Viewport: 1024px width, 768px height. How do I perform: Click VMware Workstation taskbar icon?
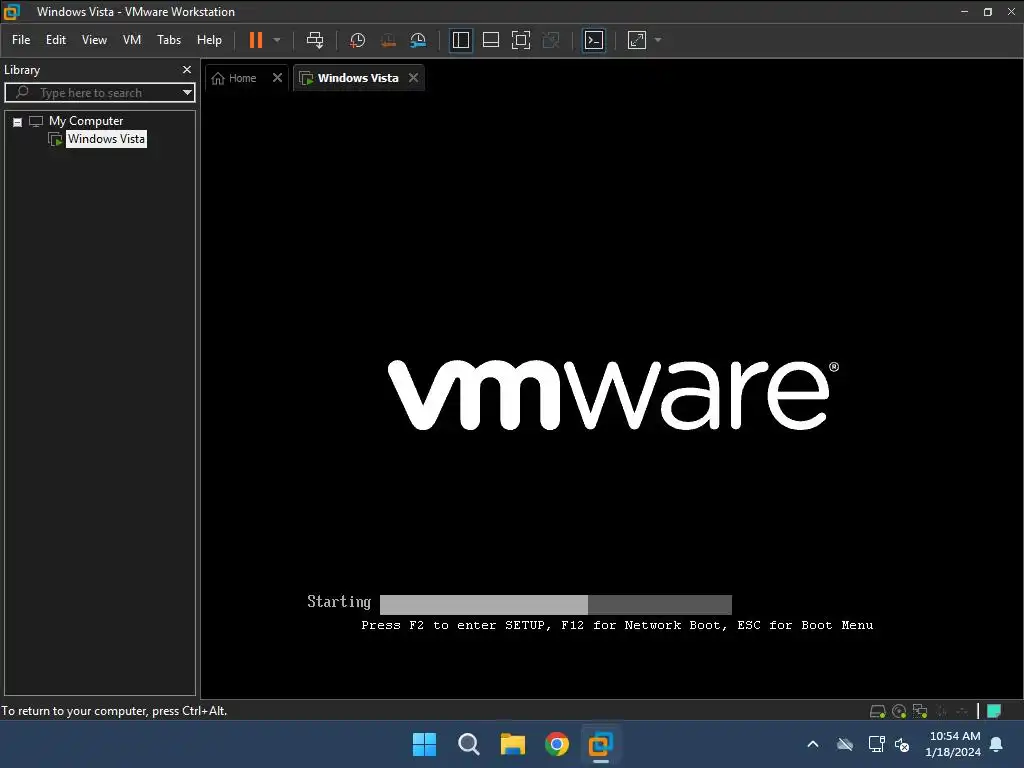(601, 744)
